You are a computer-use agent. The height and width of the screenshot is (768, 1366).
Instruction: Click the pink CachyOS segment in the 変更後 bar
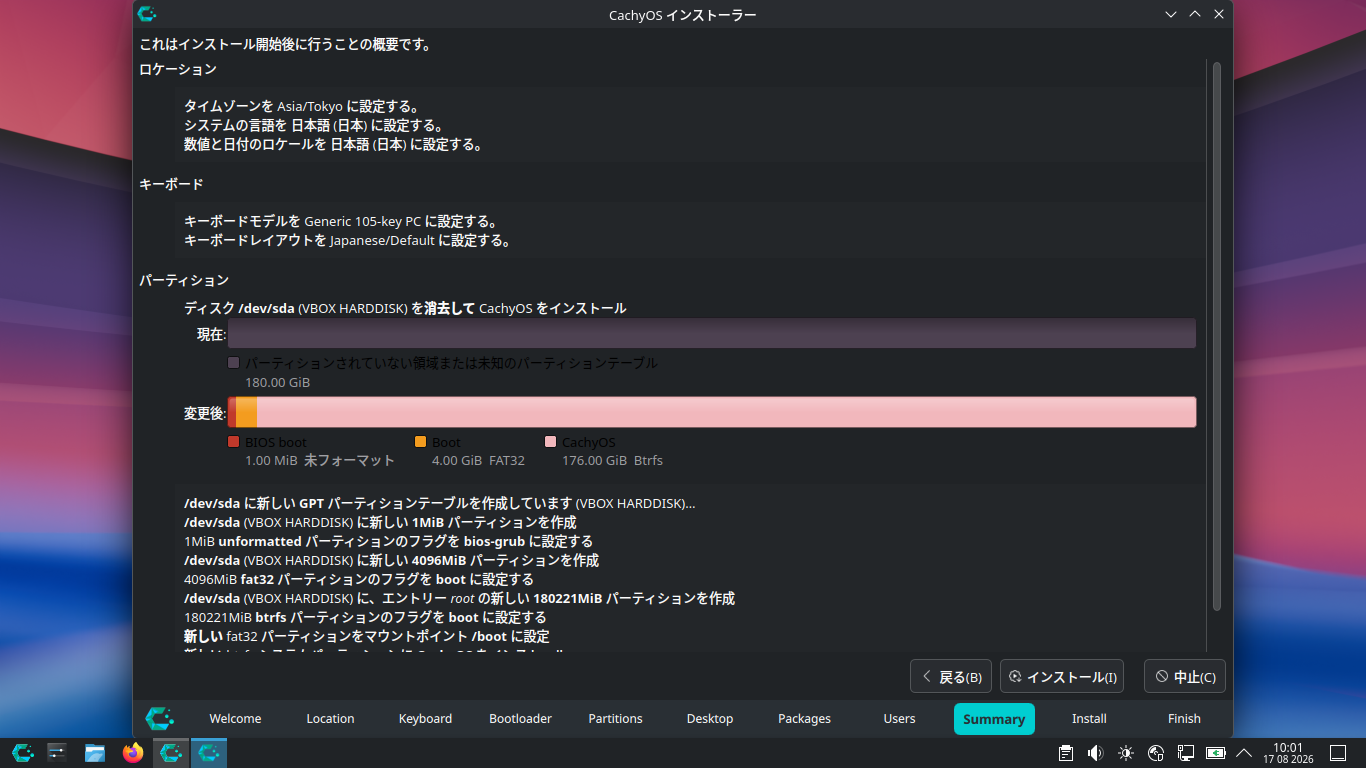[x=726, y=412]
